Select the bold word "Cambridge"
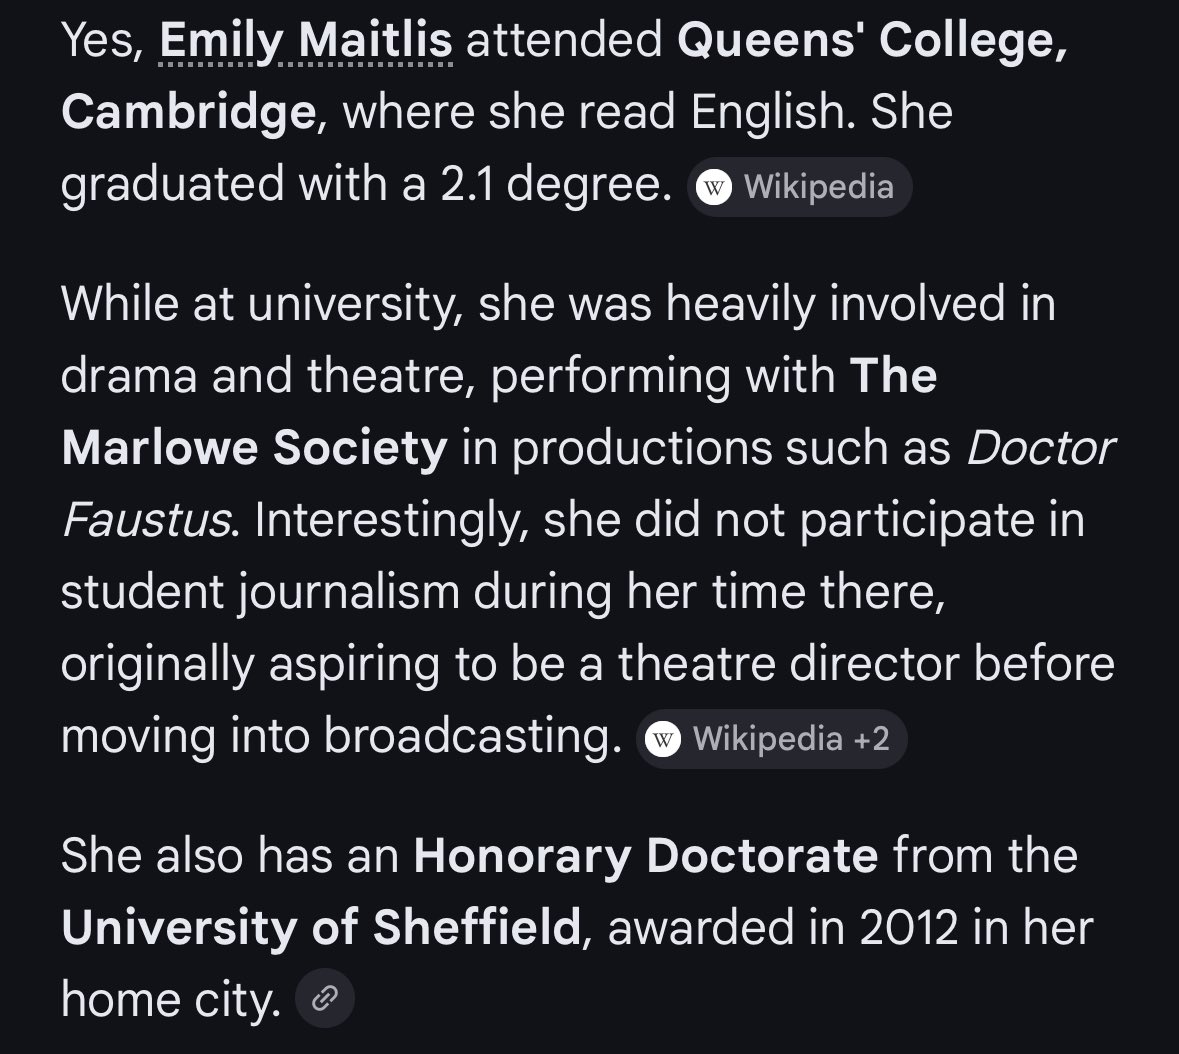1179x1054 pixels. click(x=188, y=113)
